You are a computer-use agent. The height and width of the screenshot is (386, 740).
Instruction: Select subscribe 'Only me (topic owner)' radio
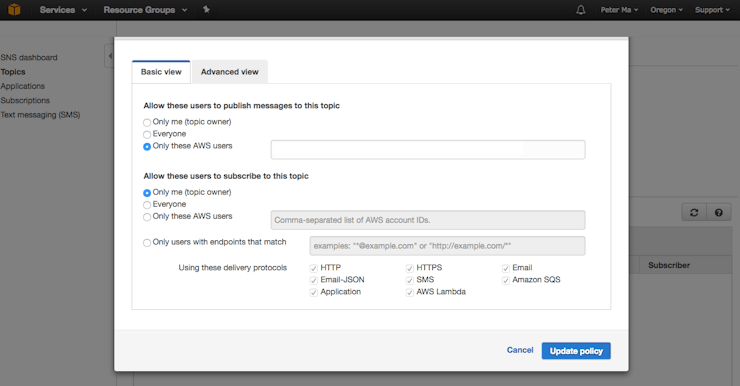147,193
